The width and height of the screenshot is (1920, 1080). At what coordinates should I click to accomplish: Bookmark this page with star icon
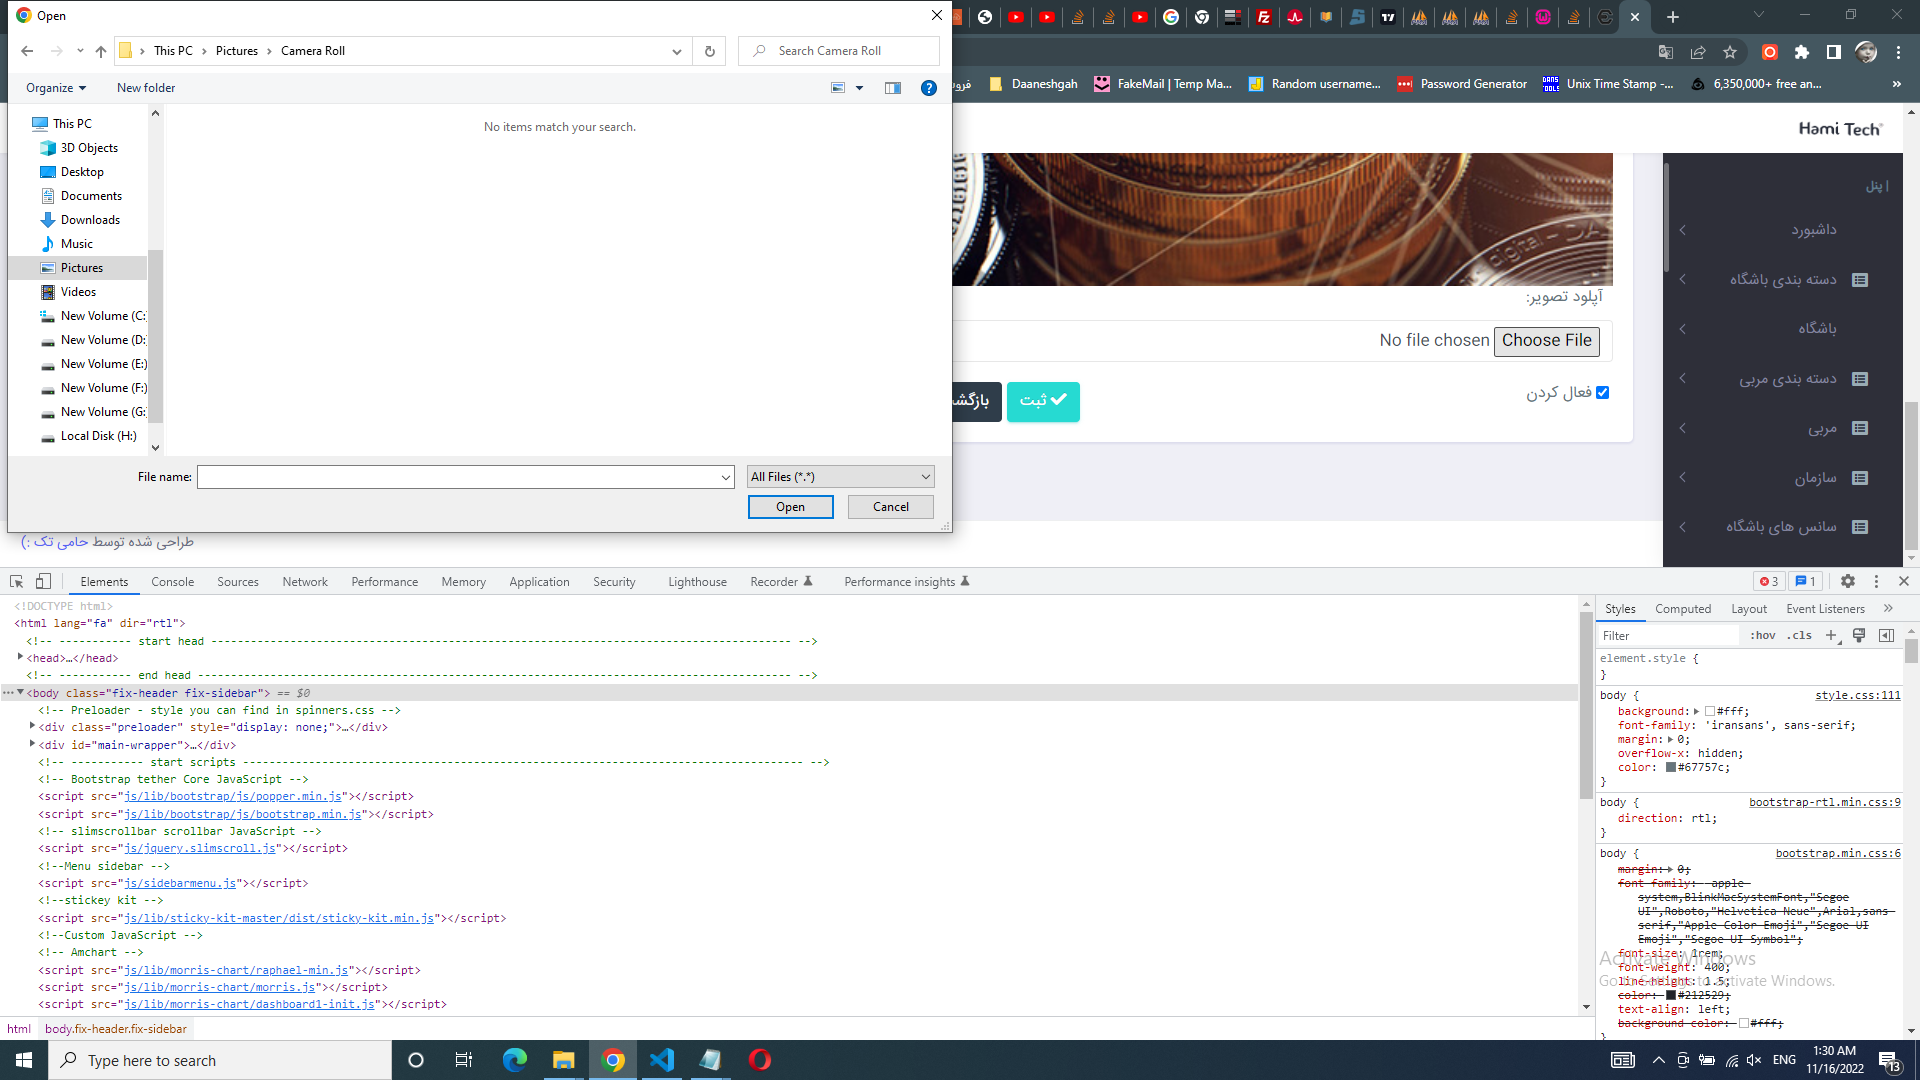1730,52
